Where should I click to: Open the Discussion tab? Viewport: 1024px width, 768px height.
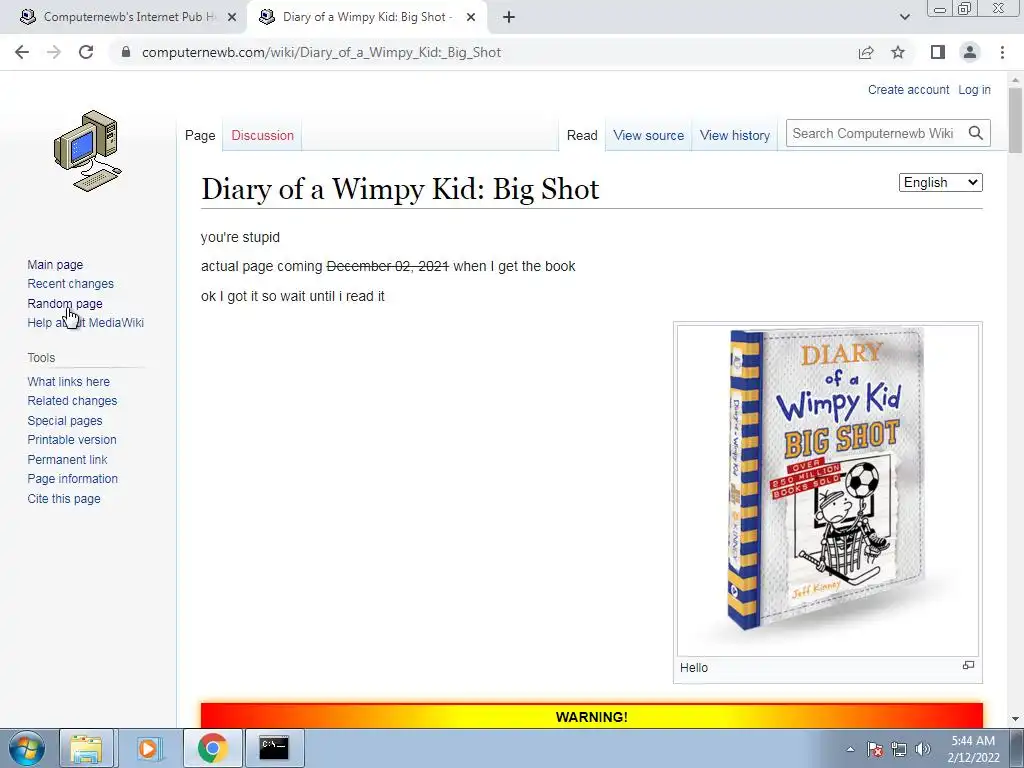pos(263,135)
